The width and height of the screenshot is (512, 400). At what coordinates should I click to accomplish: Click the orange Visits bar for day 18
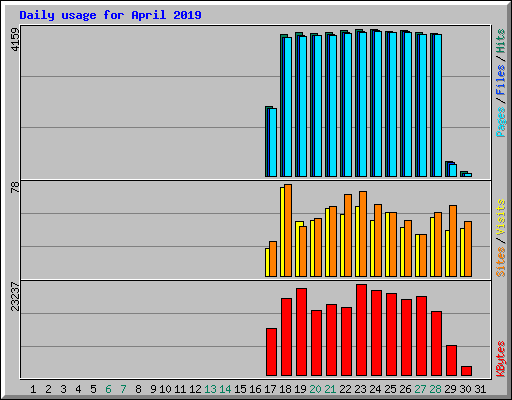tap(288, 230)
